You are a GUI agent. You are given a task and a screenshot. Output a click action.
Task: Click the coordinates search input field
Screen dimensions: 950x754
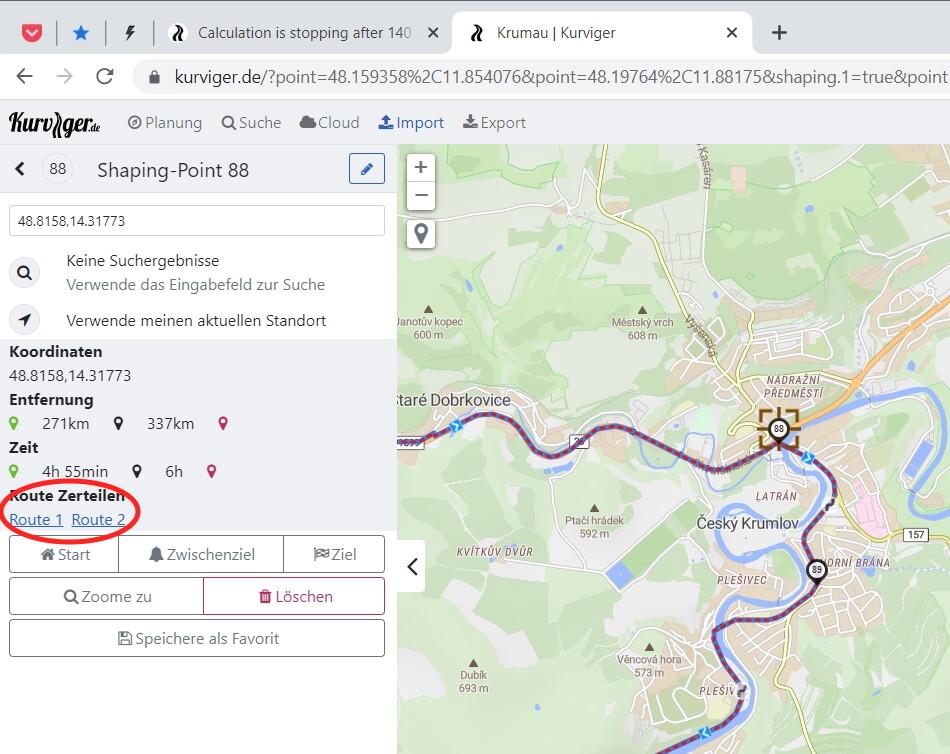[197, 221]
